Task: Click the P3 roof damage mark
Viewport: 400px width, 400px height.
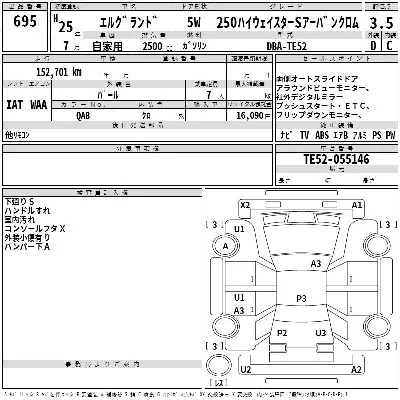Action: 301,298
